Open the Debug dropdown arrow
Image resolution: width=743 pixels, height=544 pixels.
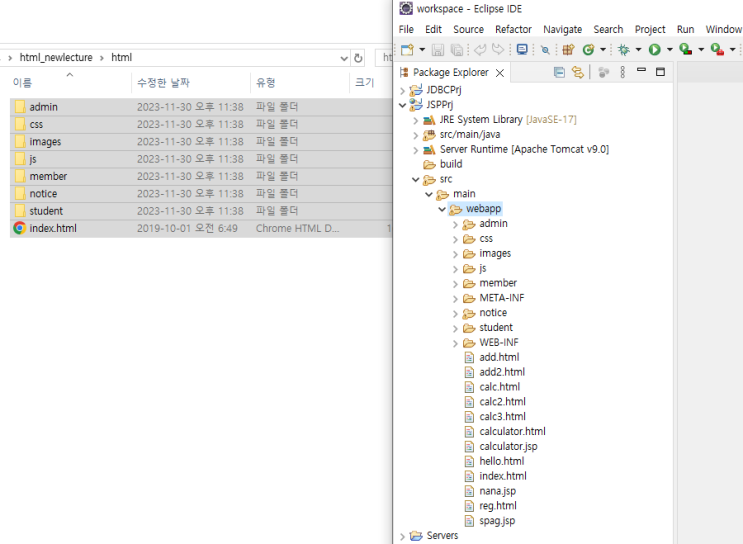638,49
